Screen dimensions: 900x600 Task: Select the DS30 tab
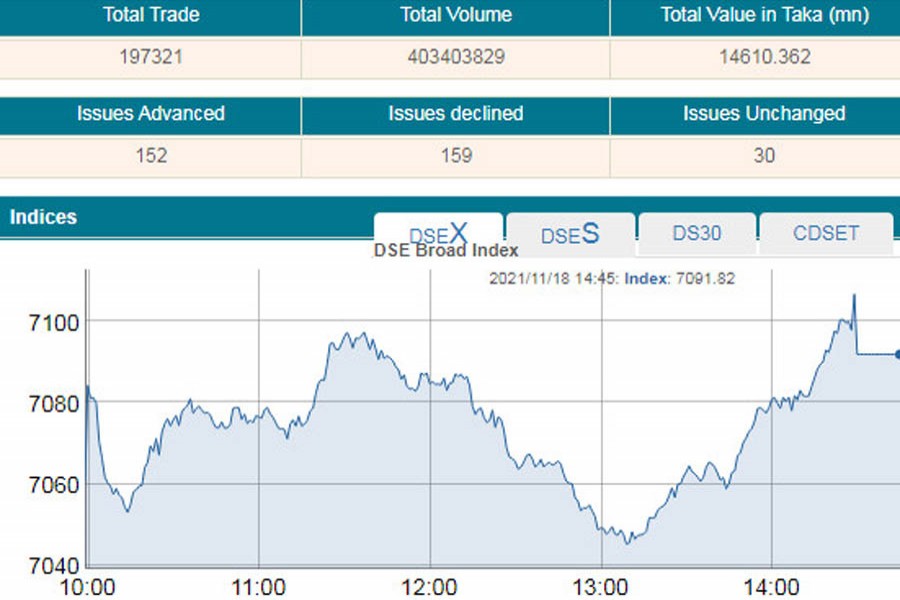coord(696,234)
